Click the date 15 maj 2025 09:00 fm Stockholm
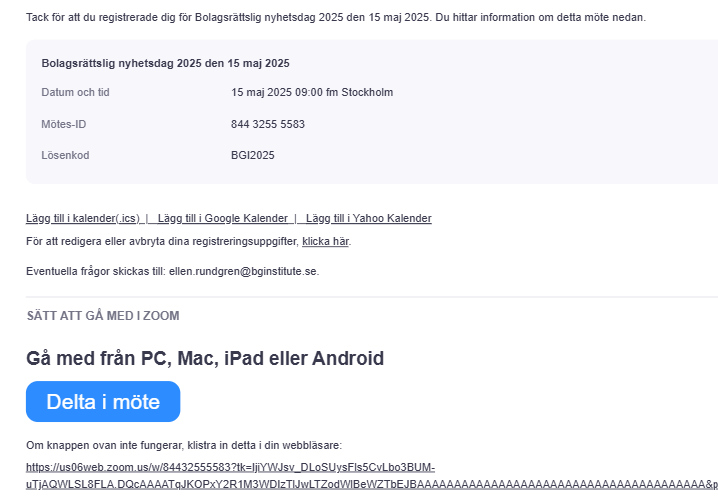The height and width of the screenshot is (499, 718). point(312,93)
